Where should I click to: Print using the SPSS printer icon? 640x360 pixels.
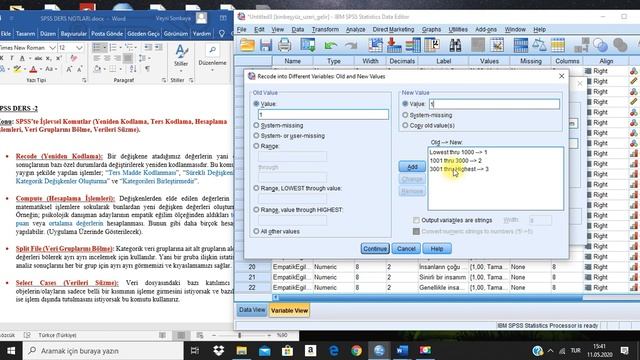coord(284,45)
